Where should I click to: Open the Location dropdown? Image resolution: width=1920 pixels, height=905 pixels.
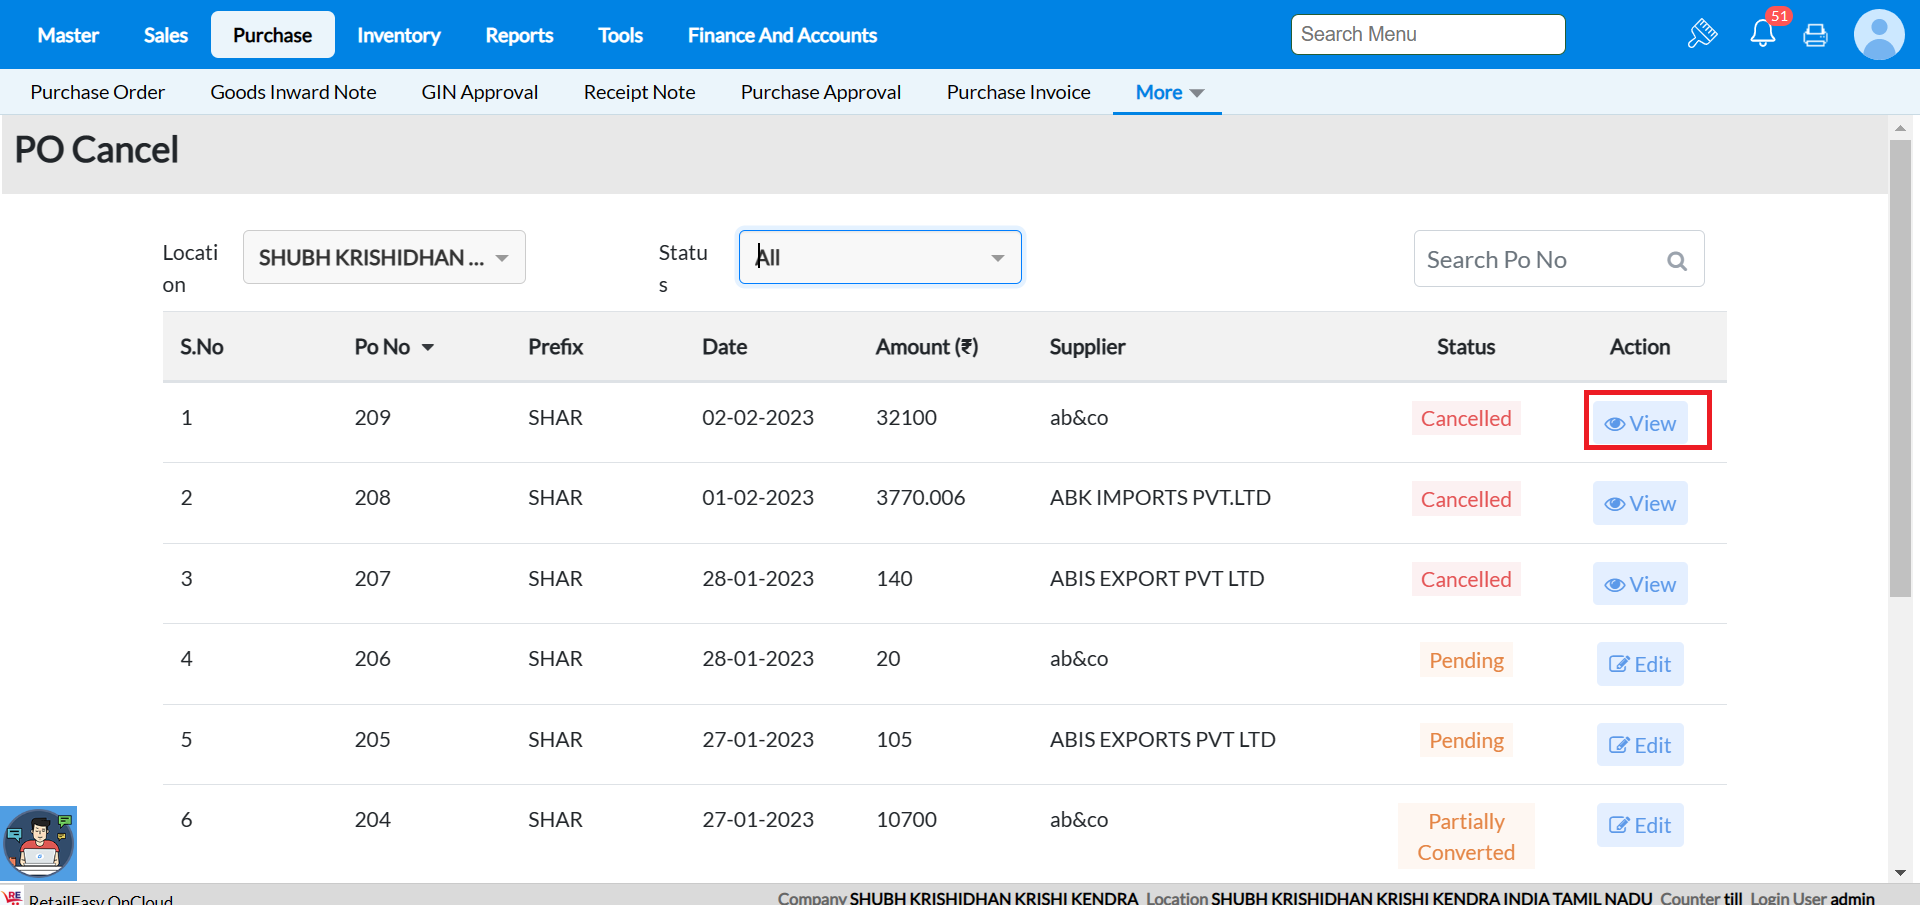coord(384,258)
